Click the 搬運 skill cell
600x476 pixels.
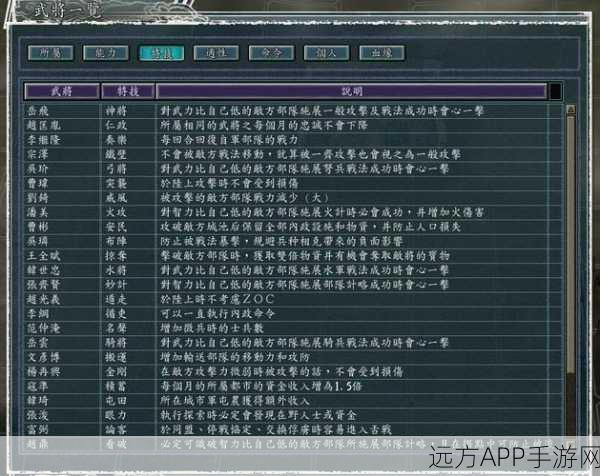coord(116,357)
